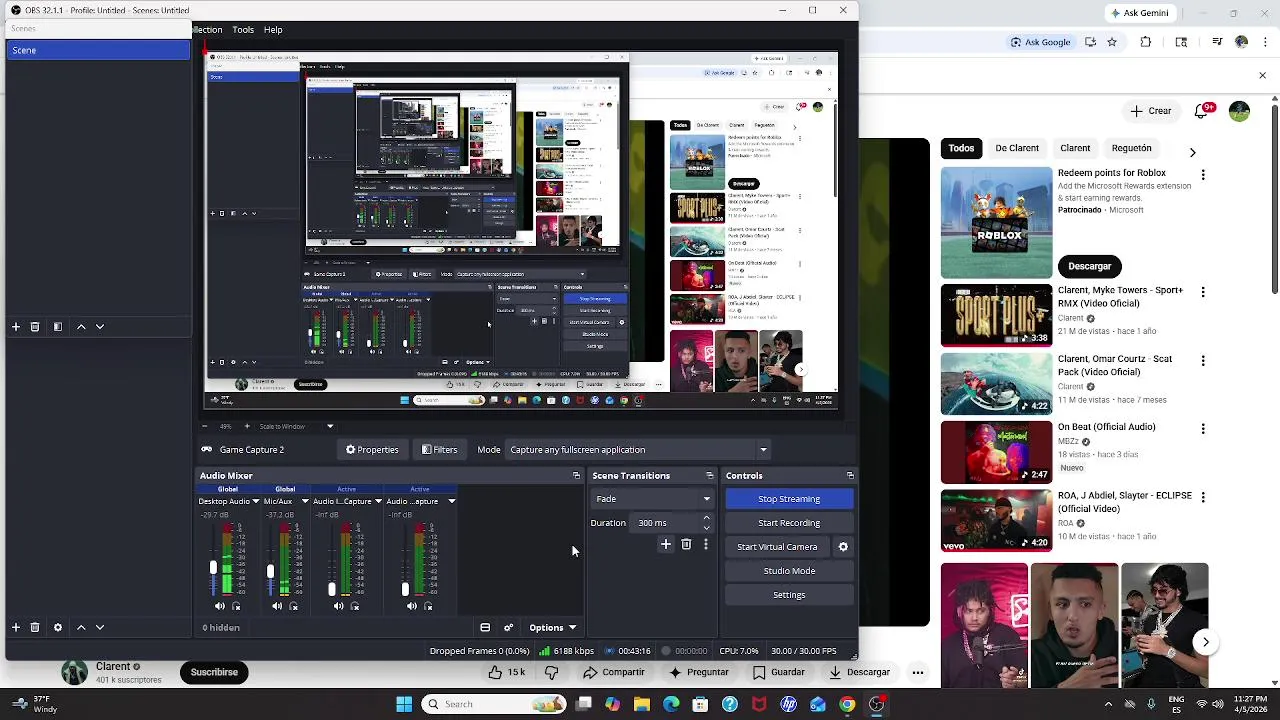Expand the Mic/Aux channel dropdown
The width and height of the screenshot is (1280, 720).
coord(305,501)
